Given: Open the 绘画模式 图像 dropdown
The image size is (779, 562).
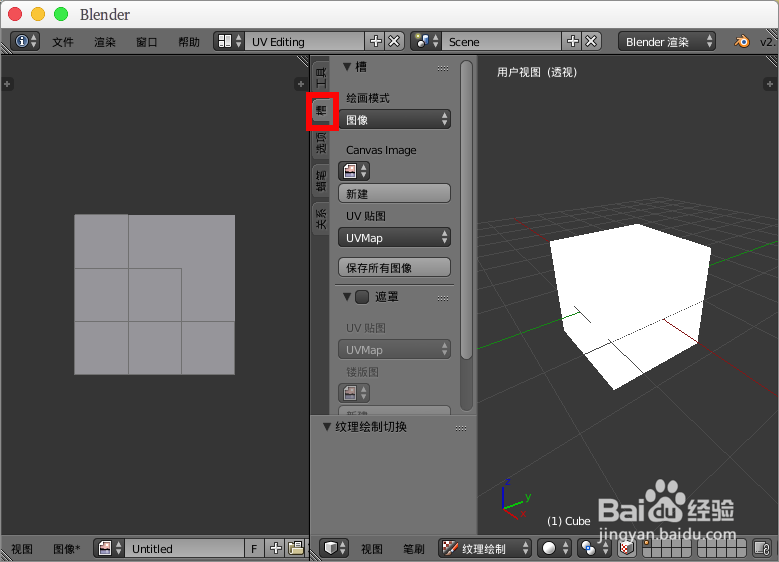Looking at the screenshot, I should tap(394, 120).
